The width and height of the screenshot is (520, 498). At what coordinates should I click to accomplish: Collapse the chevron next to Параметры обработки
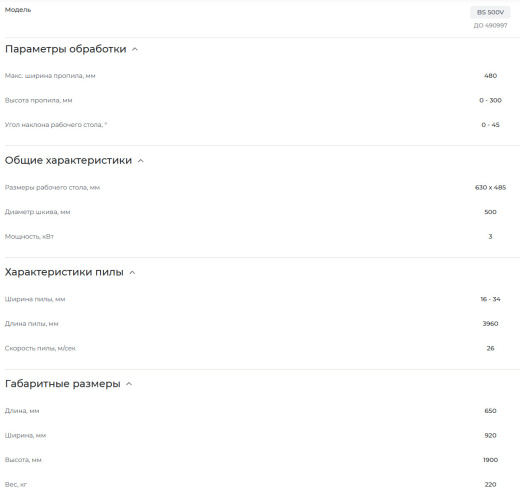135,49
